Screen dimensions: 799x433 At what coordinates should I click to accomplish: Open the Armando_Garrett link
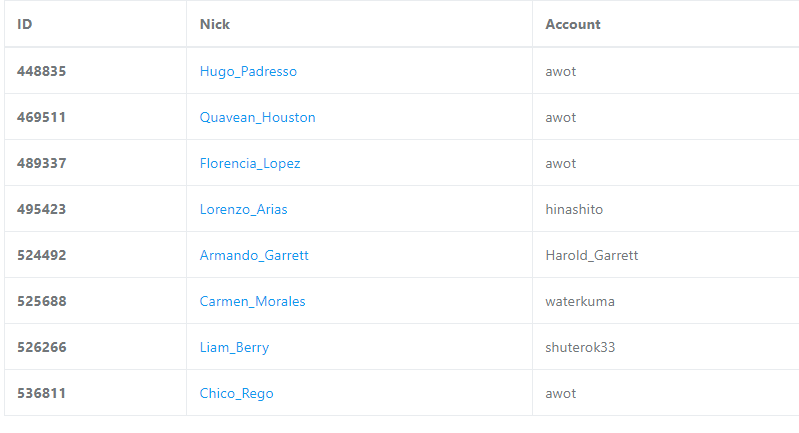coord(254,255)
